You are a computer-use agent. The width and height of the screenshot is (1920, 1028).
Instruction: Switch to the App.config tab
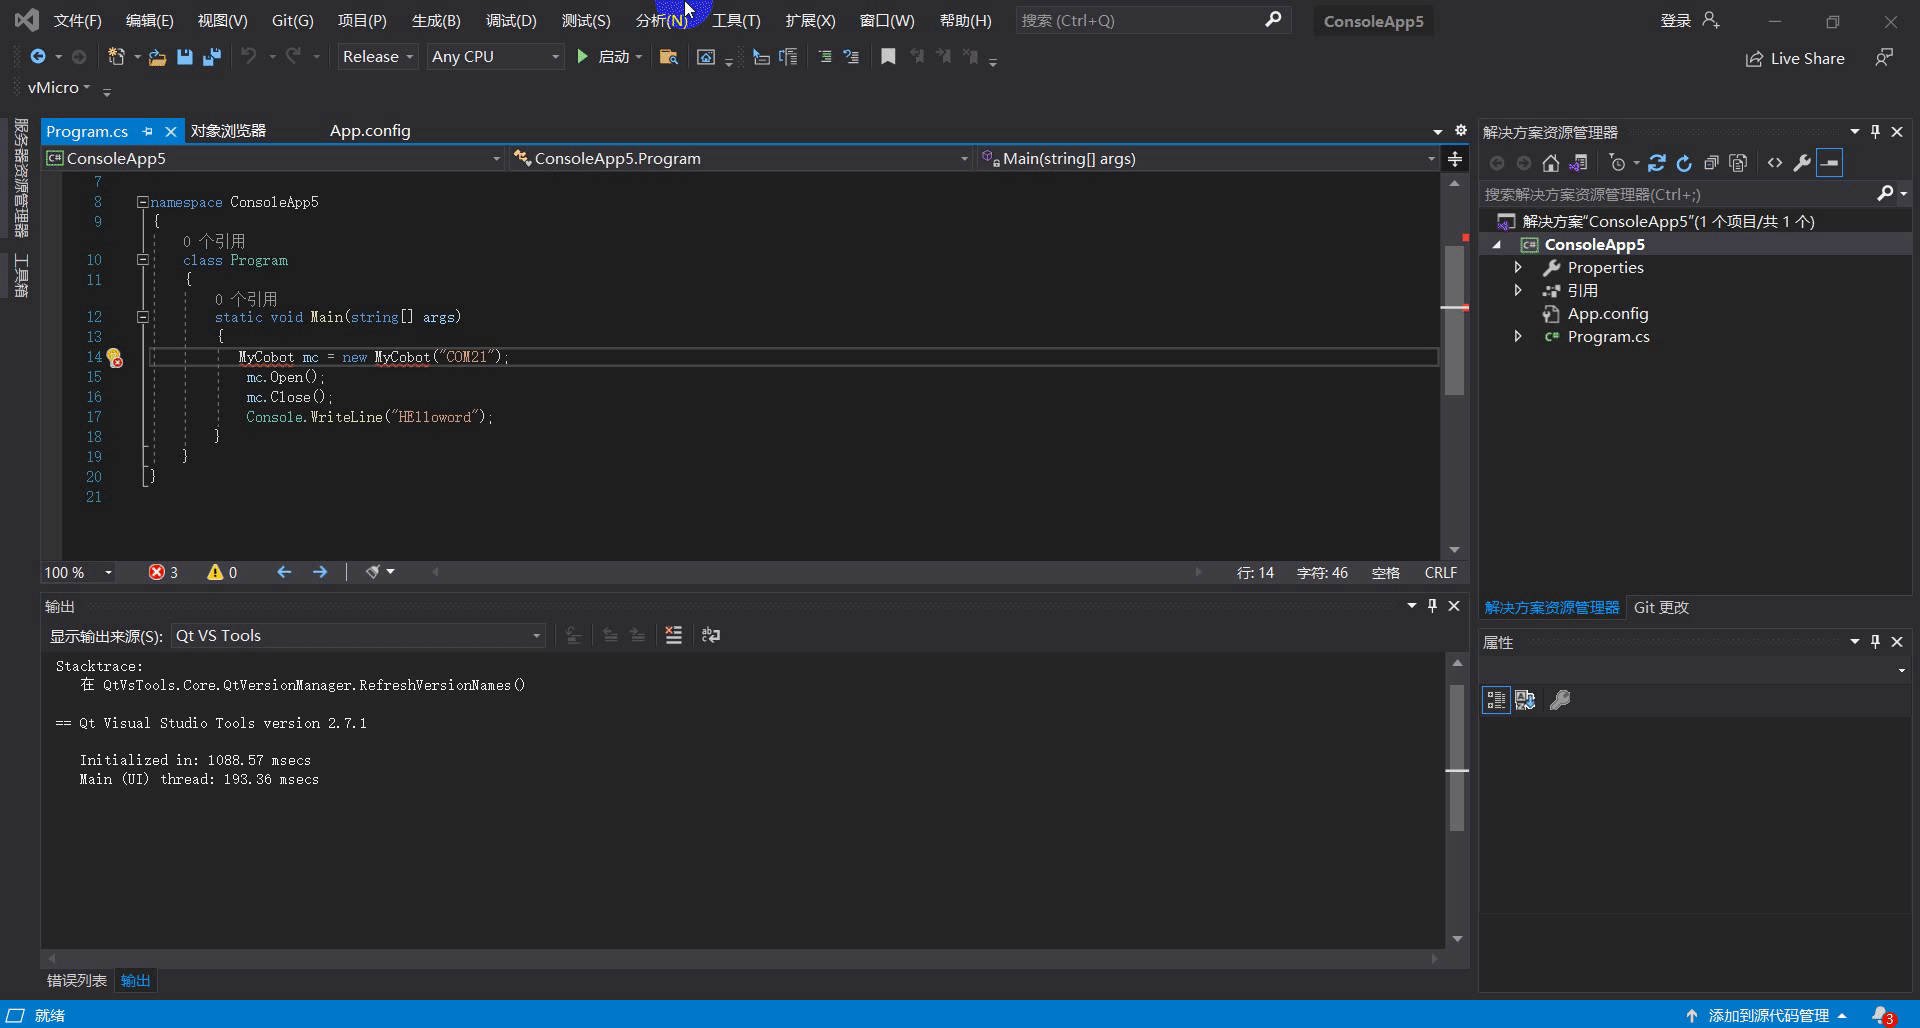click(370, 131)
